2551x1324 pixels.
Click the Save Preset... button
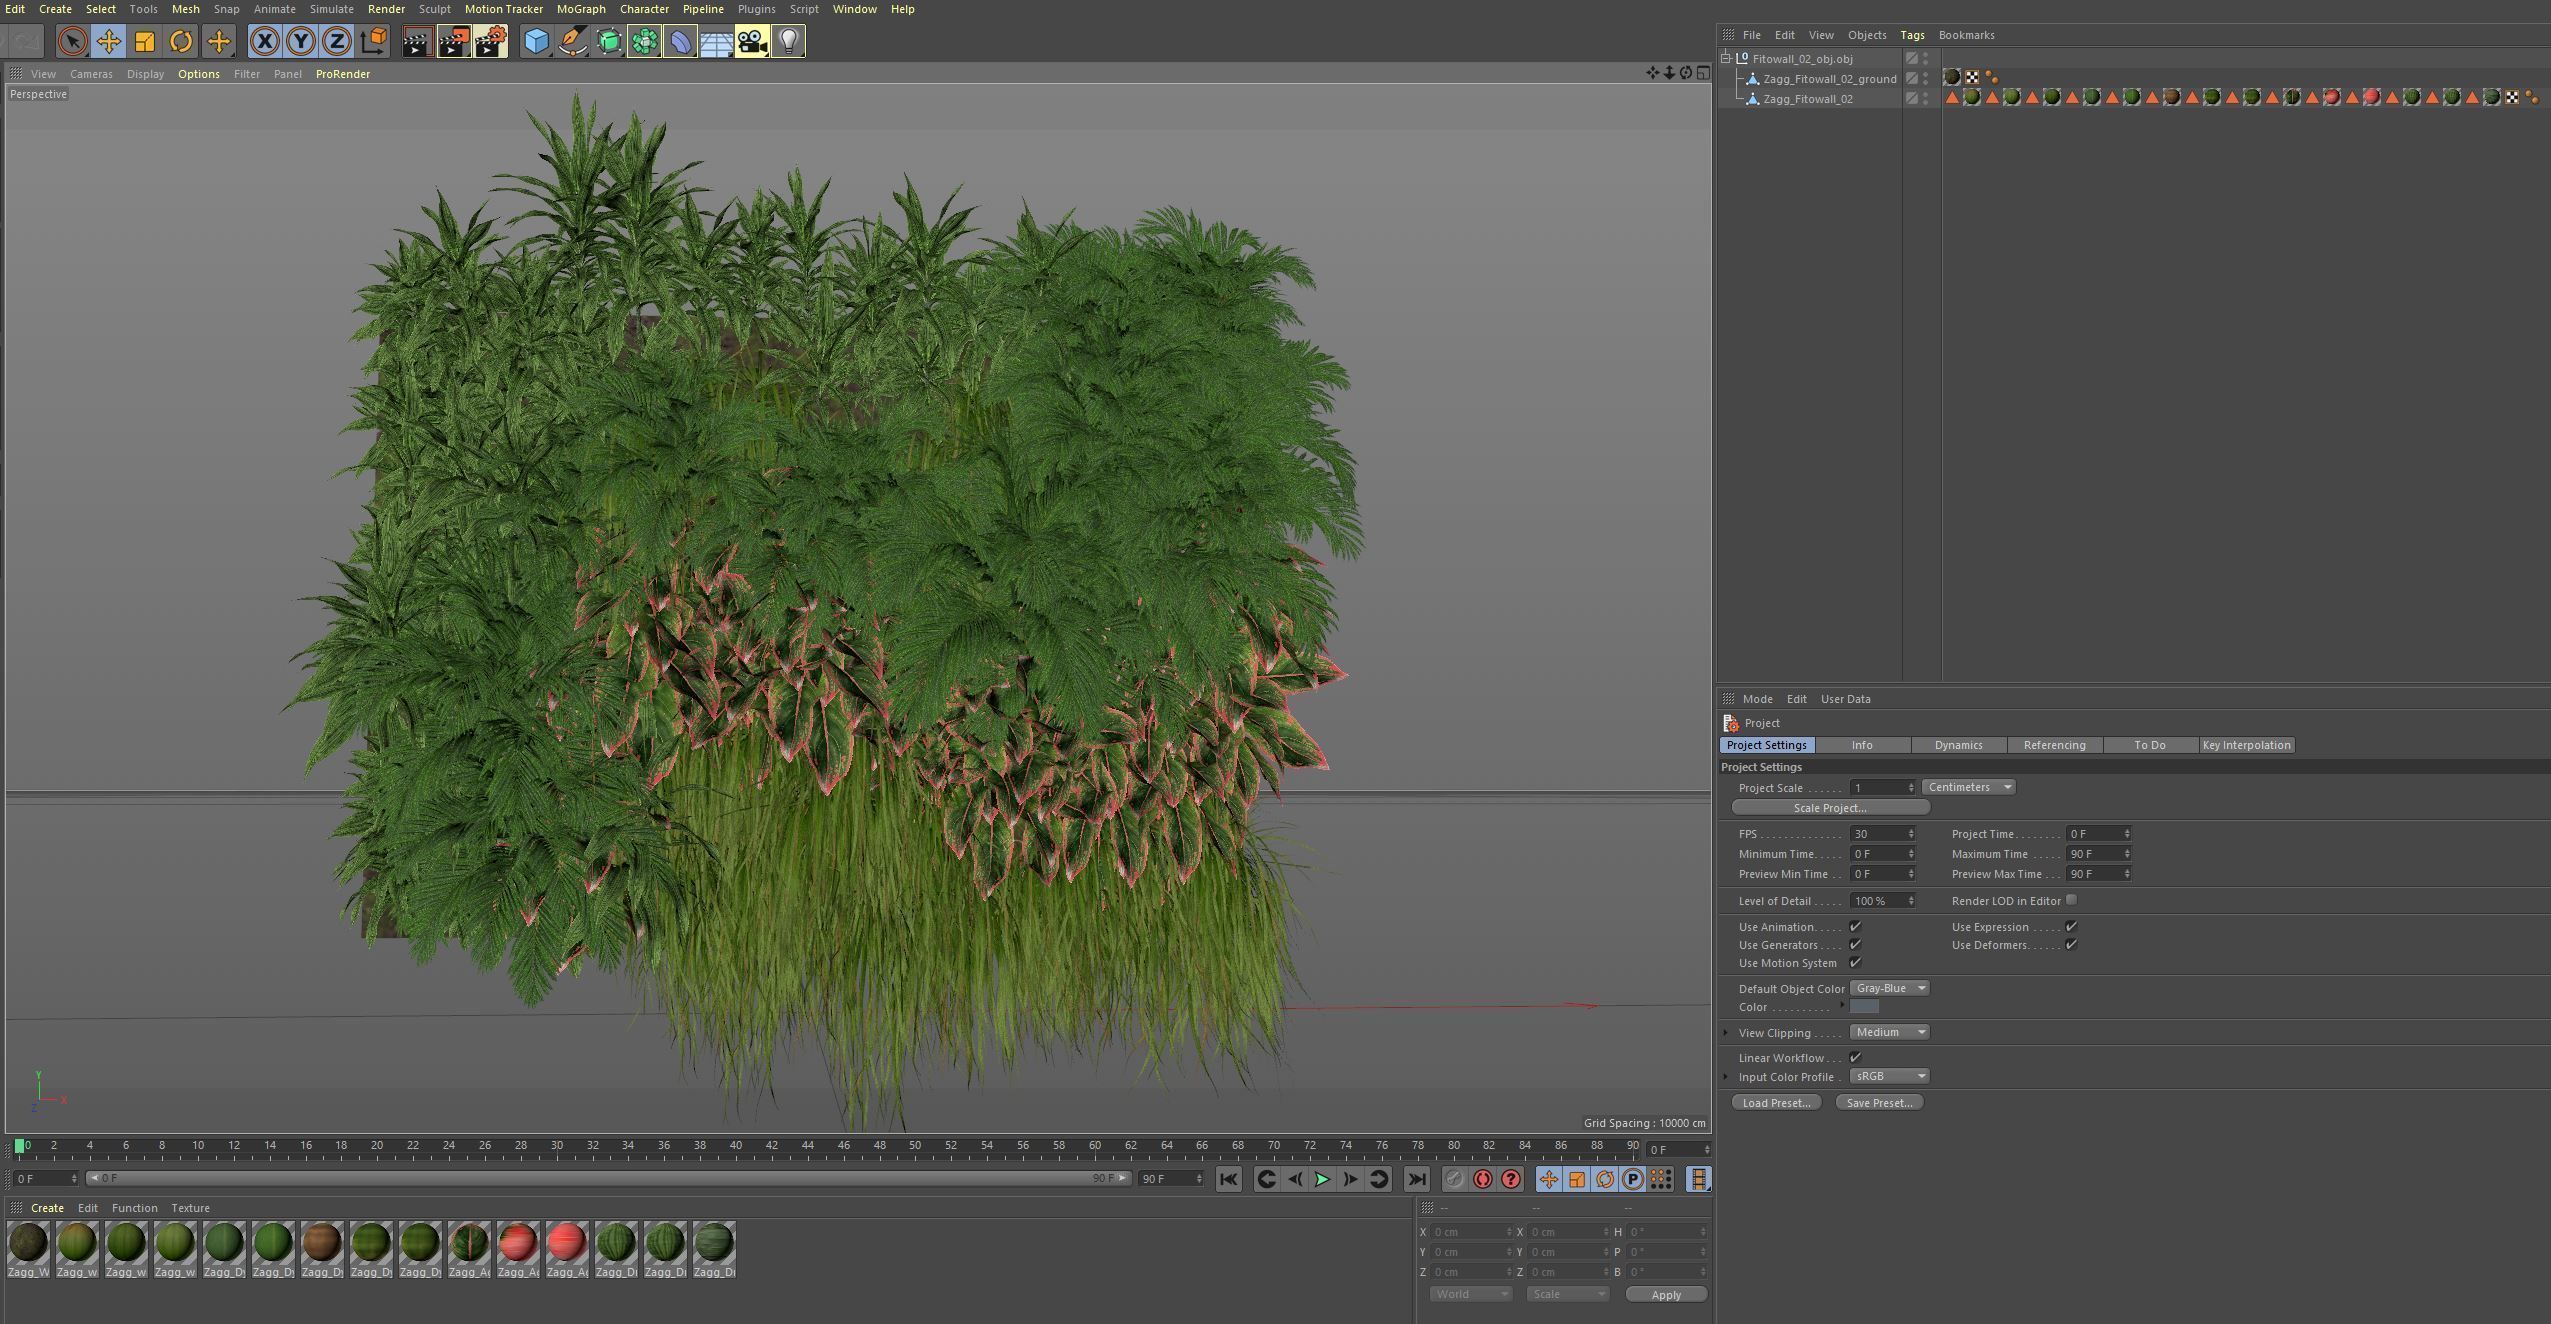point(1879,1103)
